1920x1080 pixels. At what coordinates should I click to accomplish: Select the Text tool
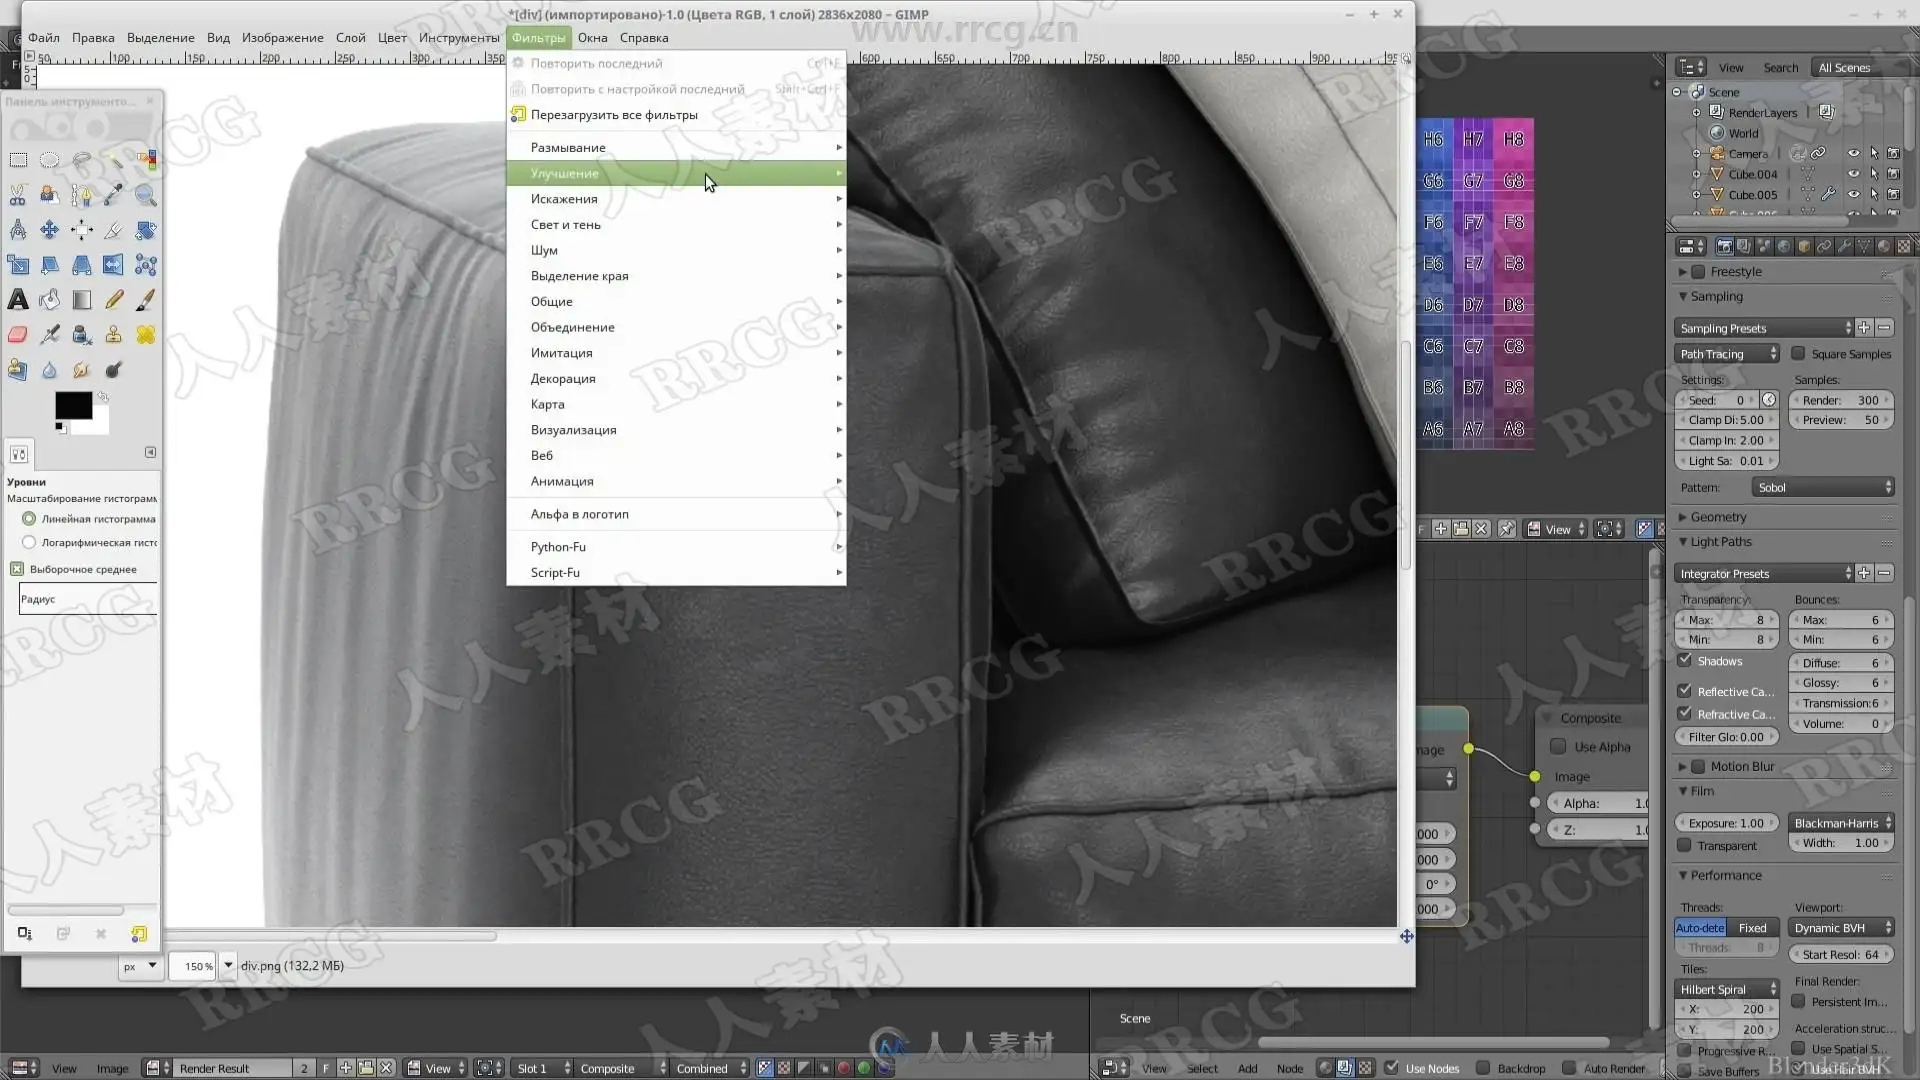[18, 300]
